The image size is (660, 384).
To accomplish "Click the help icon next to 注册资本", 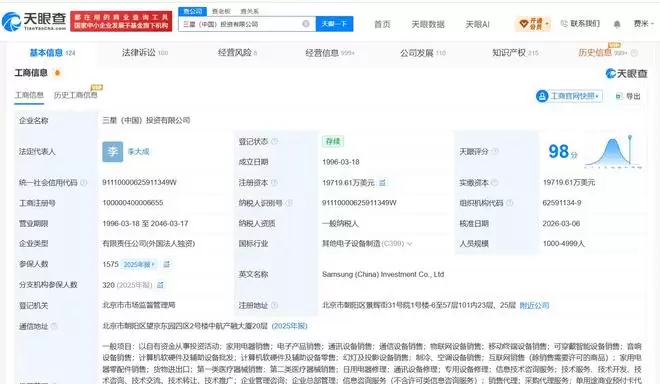I will [x=274, y=182].
